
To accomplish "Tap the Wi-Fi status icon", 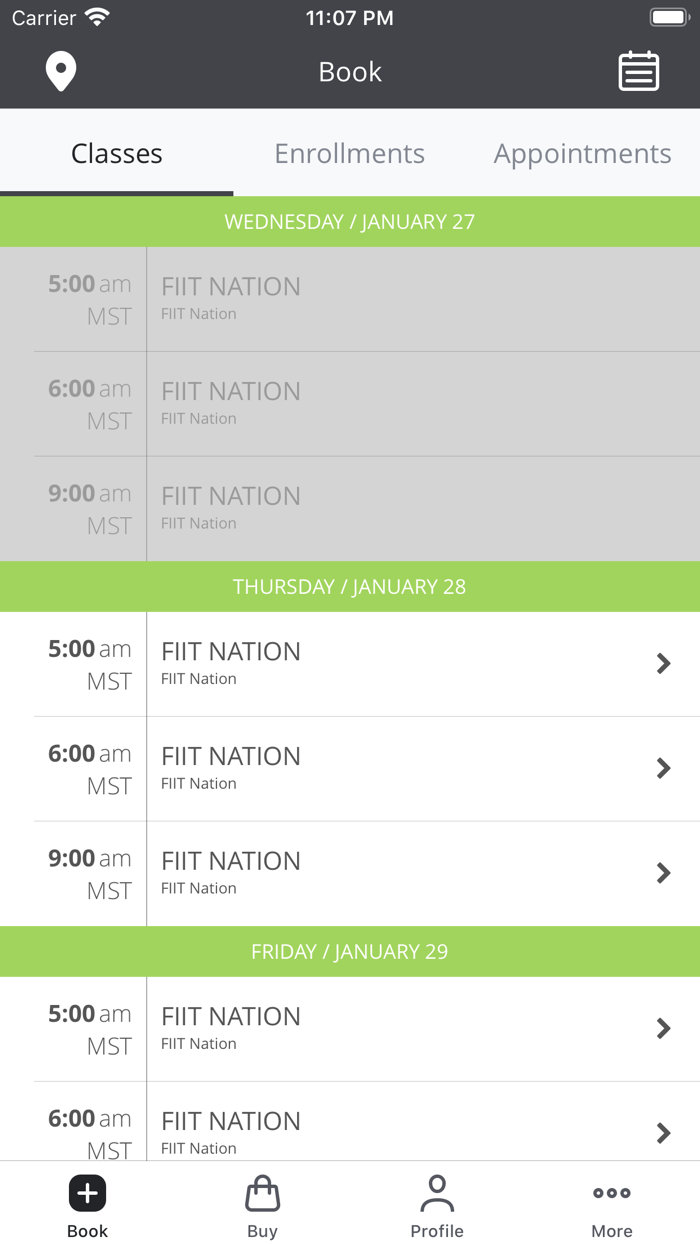I will coord(97,16).
